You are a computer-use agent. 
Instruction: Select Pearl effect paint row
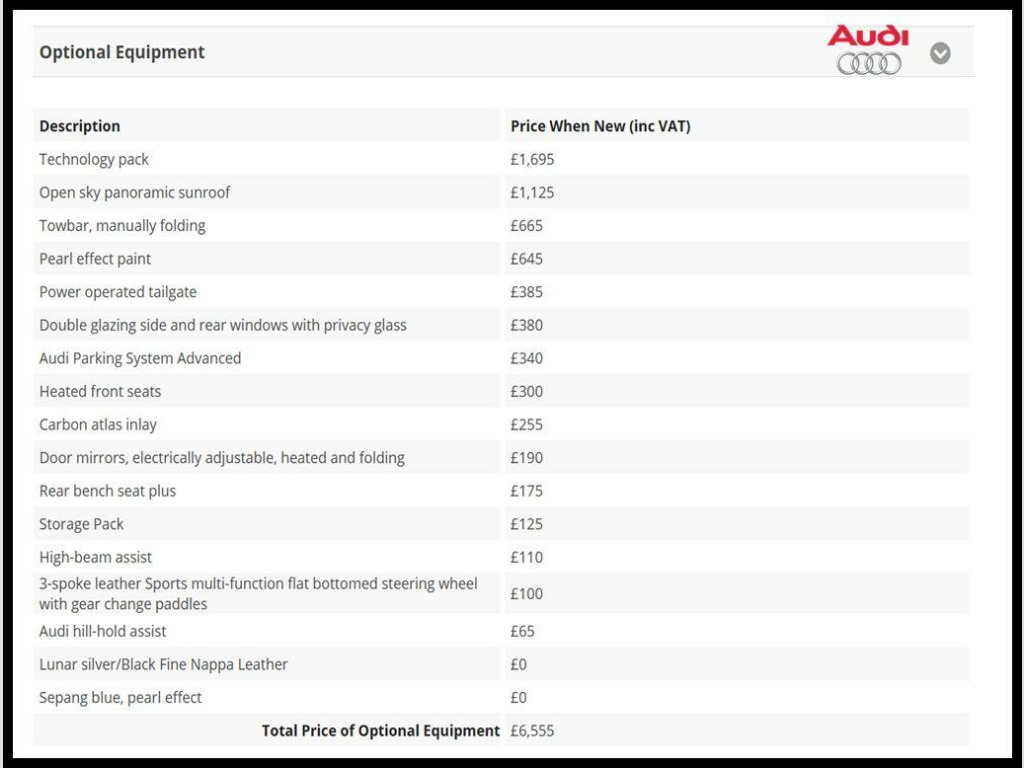point(95,258)
